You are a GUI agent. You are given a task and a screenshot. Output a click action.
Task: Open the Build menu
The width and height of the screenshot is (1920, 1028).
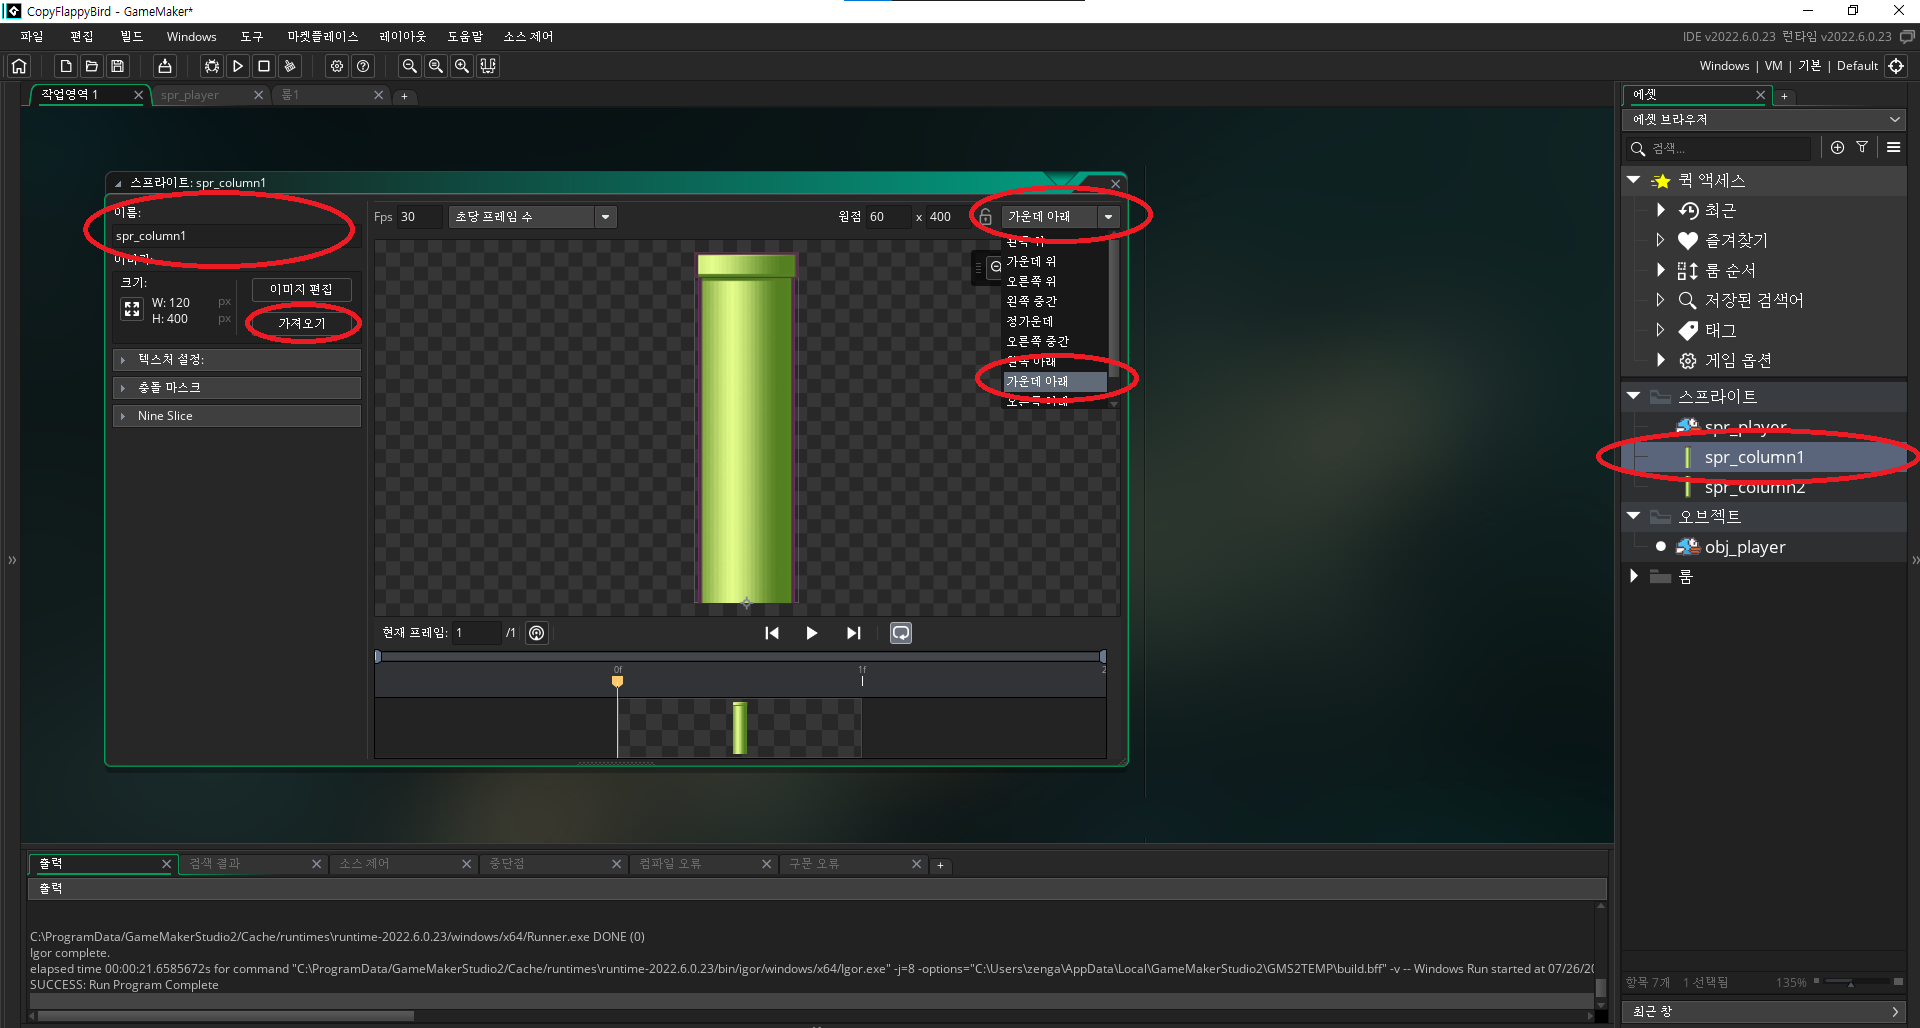click(132, 37)
